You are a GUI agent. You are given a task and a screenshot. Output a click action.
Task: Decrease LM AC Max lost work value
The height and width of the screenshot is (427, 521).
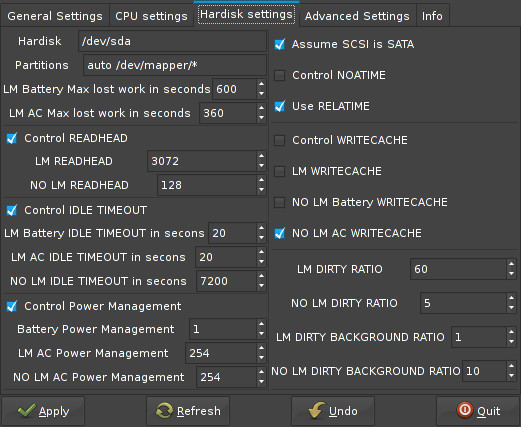tap(261, 118)
